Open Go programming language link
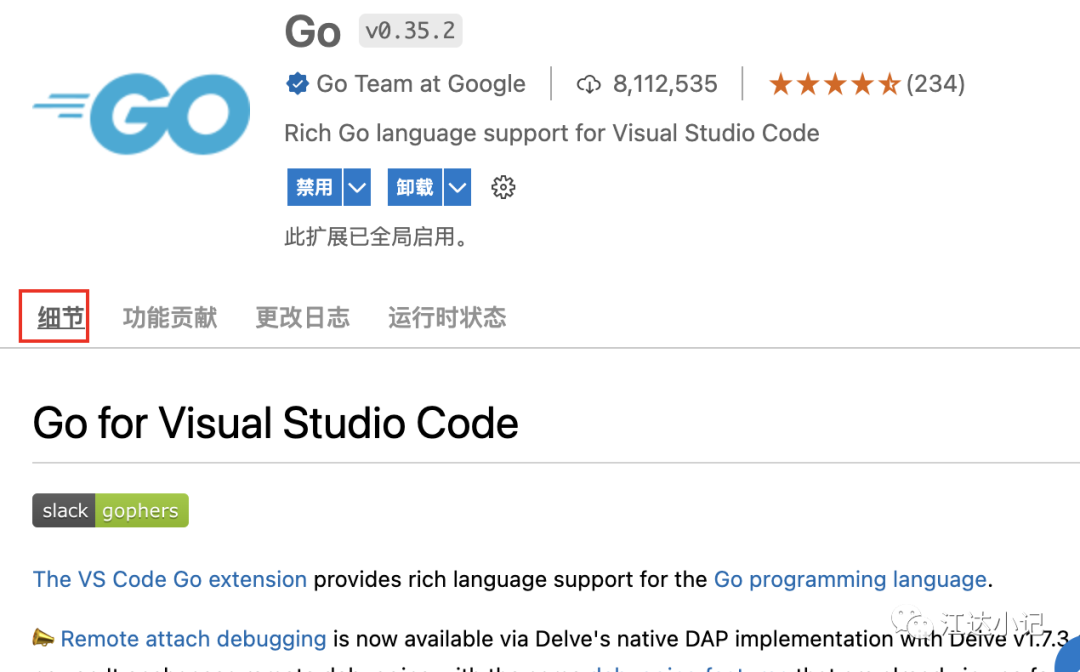1080x672 pixels. [x=850, y=579]
